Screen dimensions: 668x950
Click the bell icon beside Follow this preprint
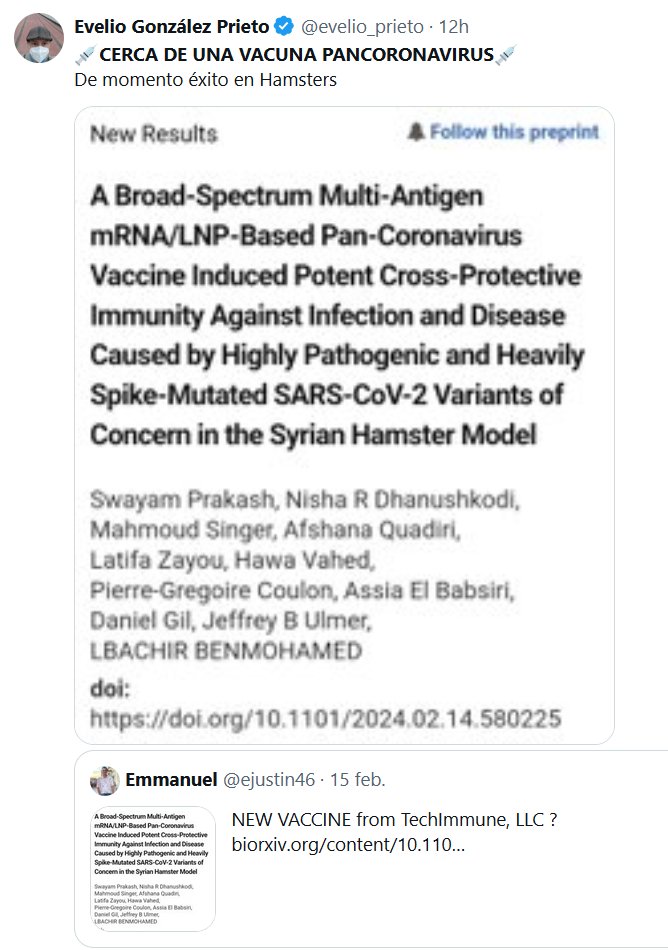416,132
